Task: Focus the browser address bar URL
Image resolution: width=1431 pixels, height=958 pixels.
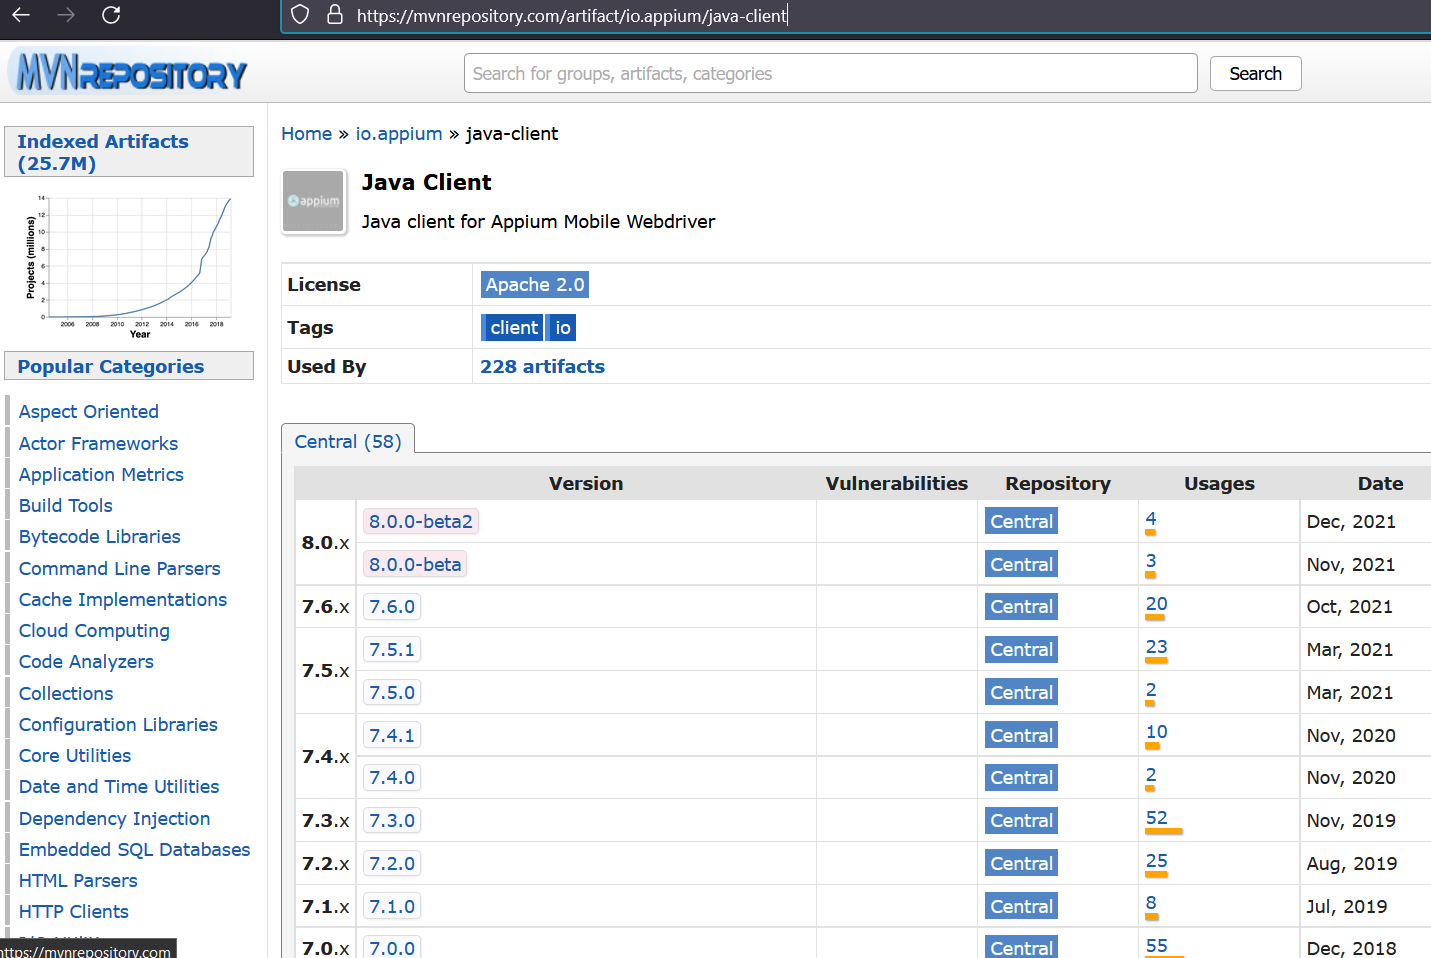Action: [572, 16]
